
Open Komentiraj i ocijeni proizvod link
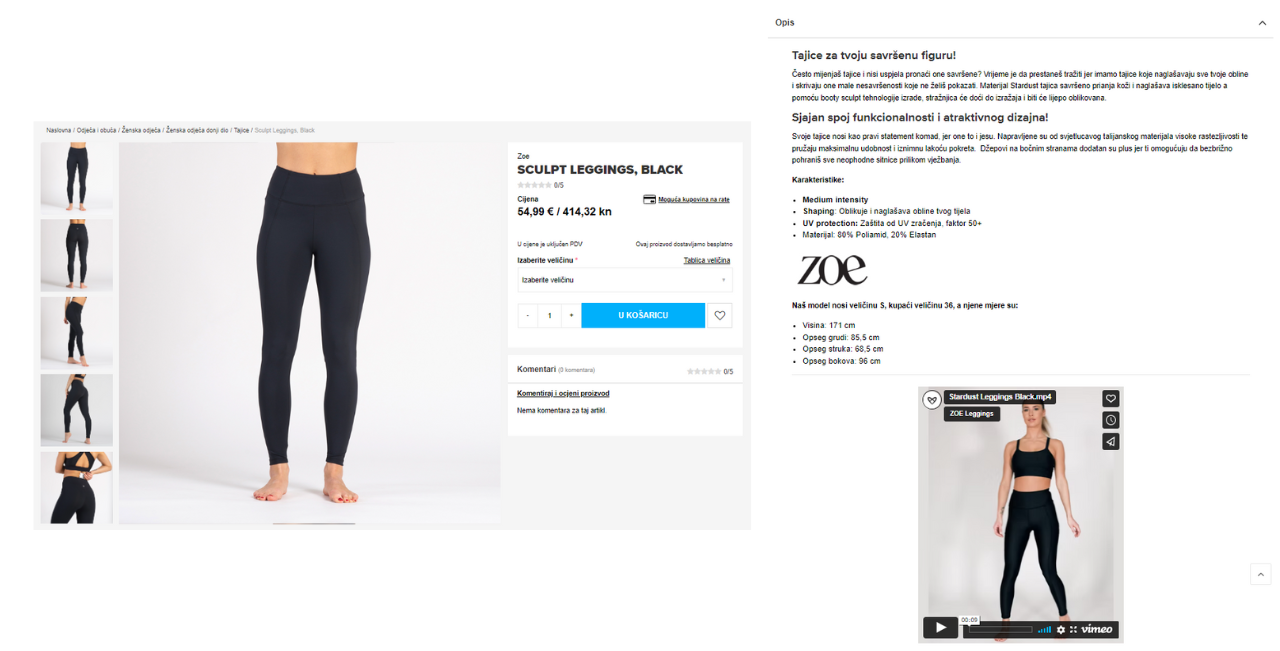click(x=563, y=393)
